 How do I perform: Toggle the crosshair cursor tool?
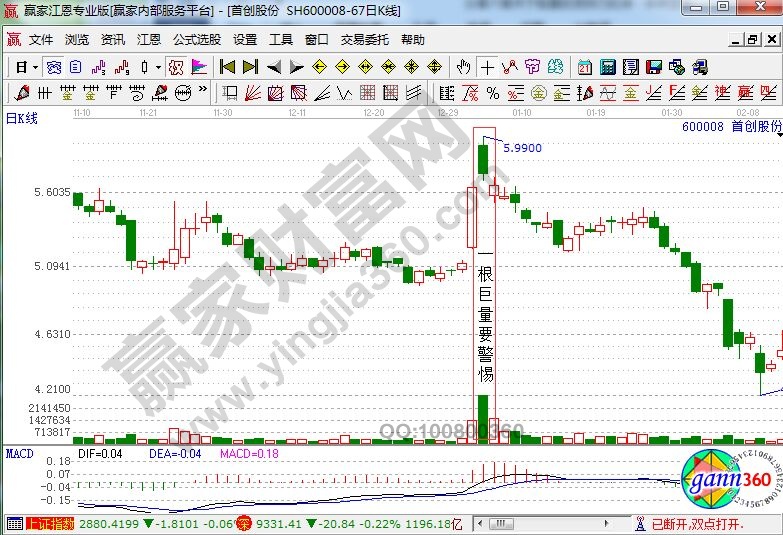(x=487, y=67)
